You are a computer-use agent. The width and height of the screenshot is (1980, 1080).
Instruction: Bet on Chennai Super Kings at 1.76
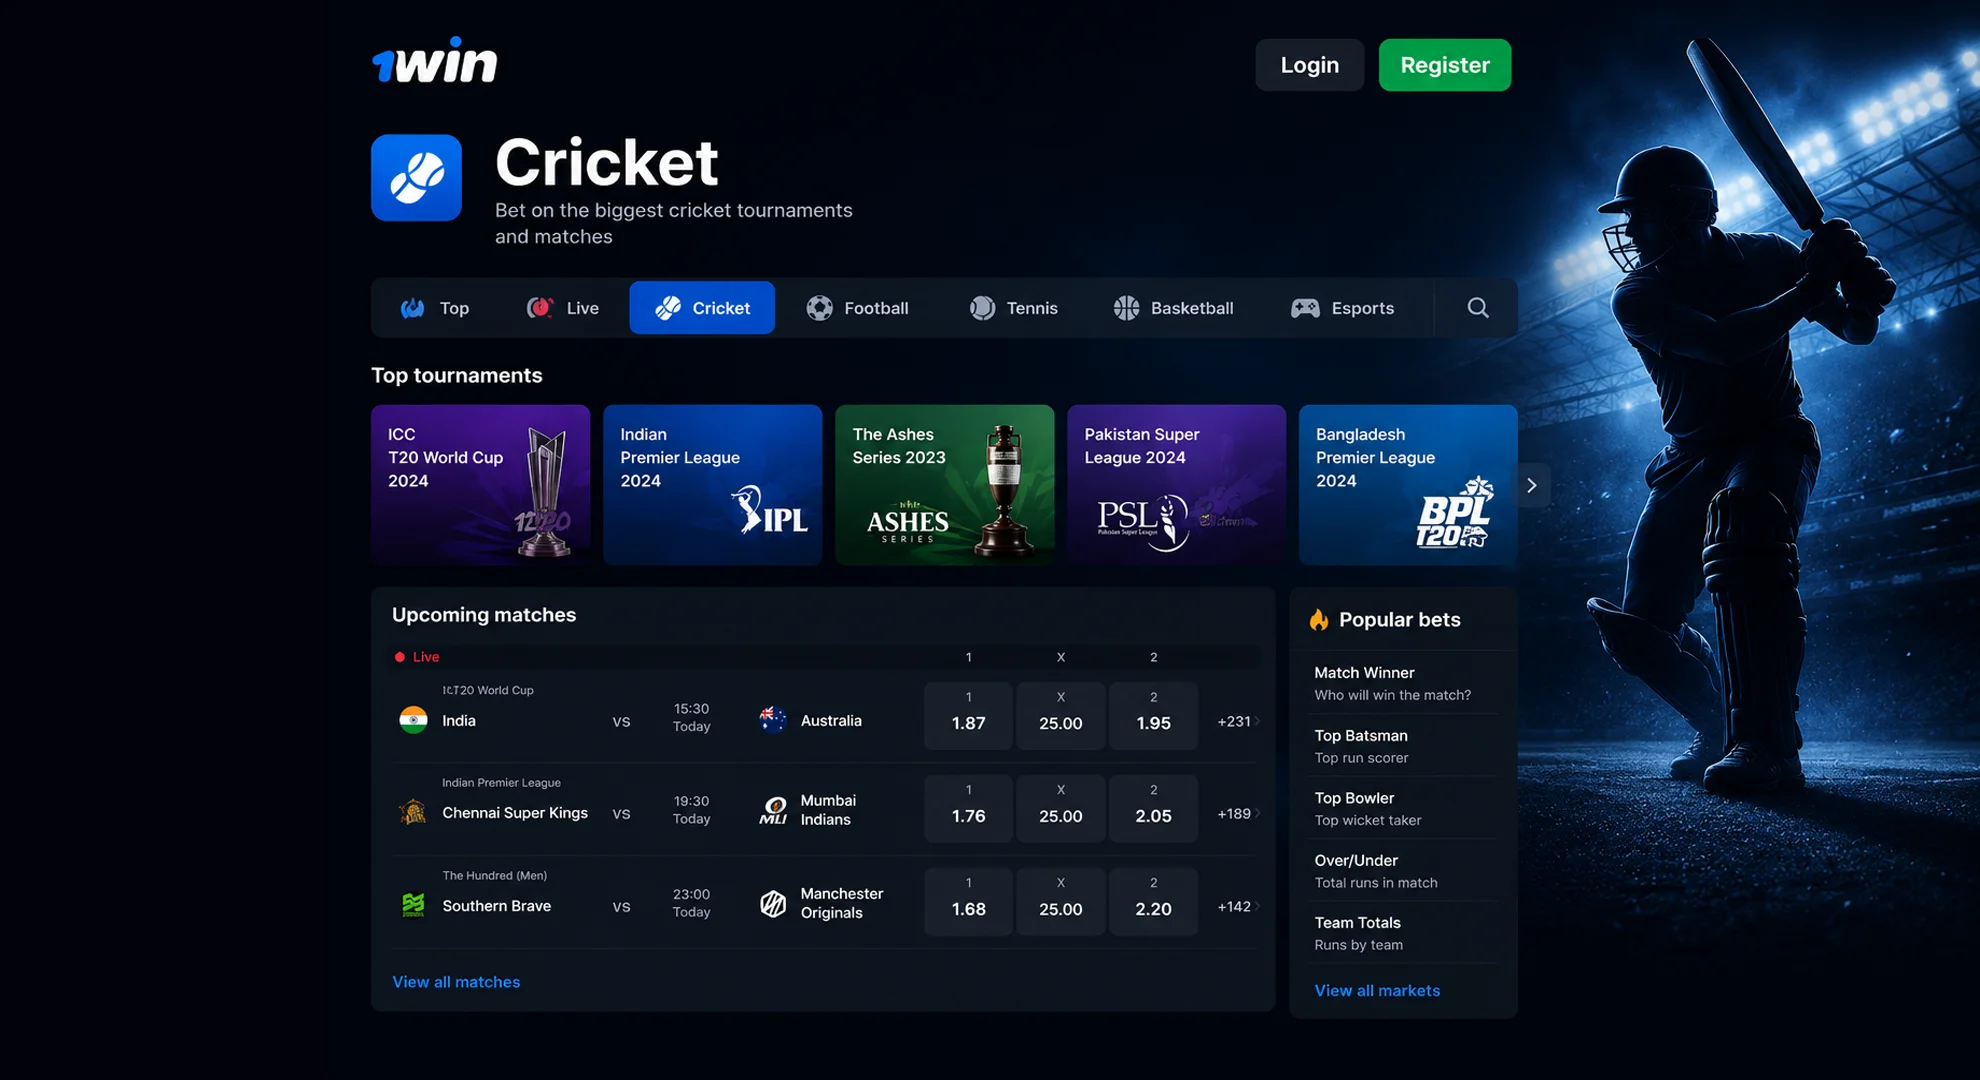click(968, 808)
